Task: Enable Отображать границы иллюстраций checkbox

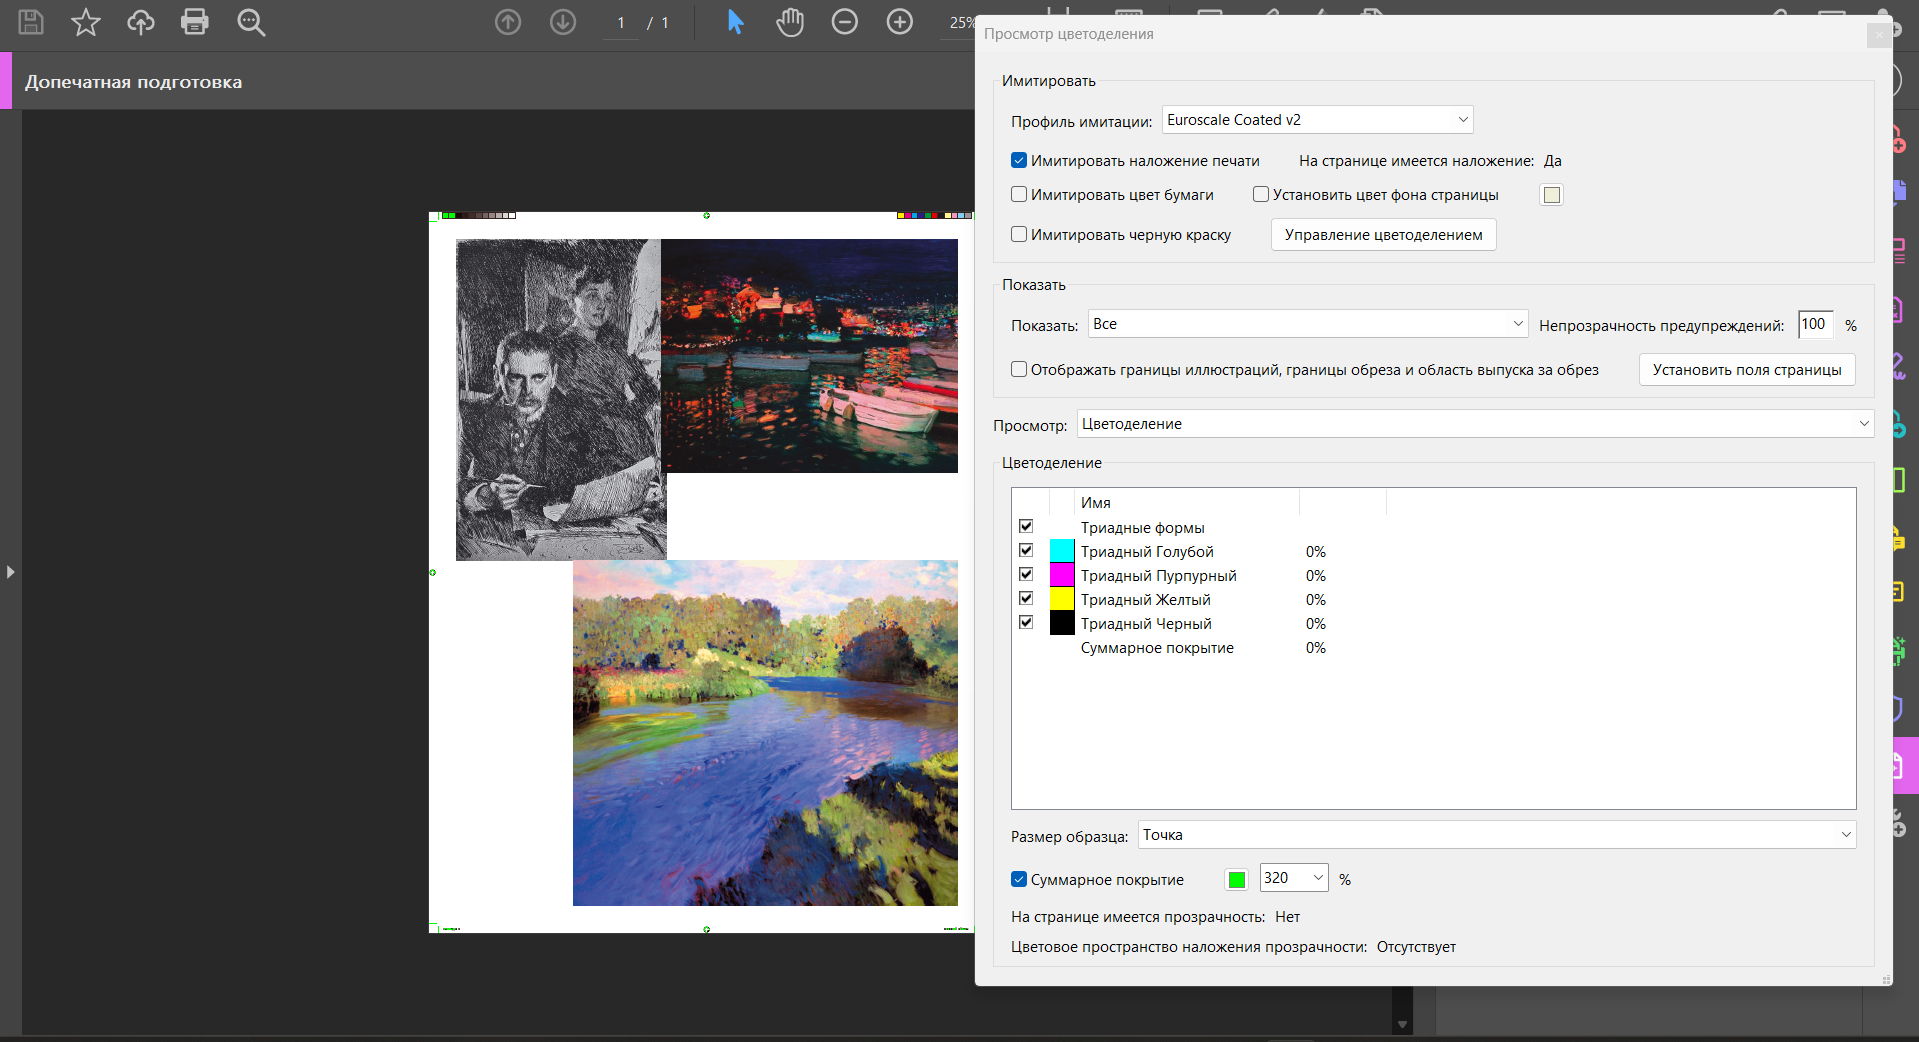Action: [x=1019, y=370]
